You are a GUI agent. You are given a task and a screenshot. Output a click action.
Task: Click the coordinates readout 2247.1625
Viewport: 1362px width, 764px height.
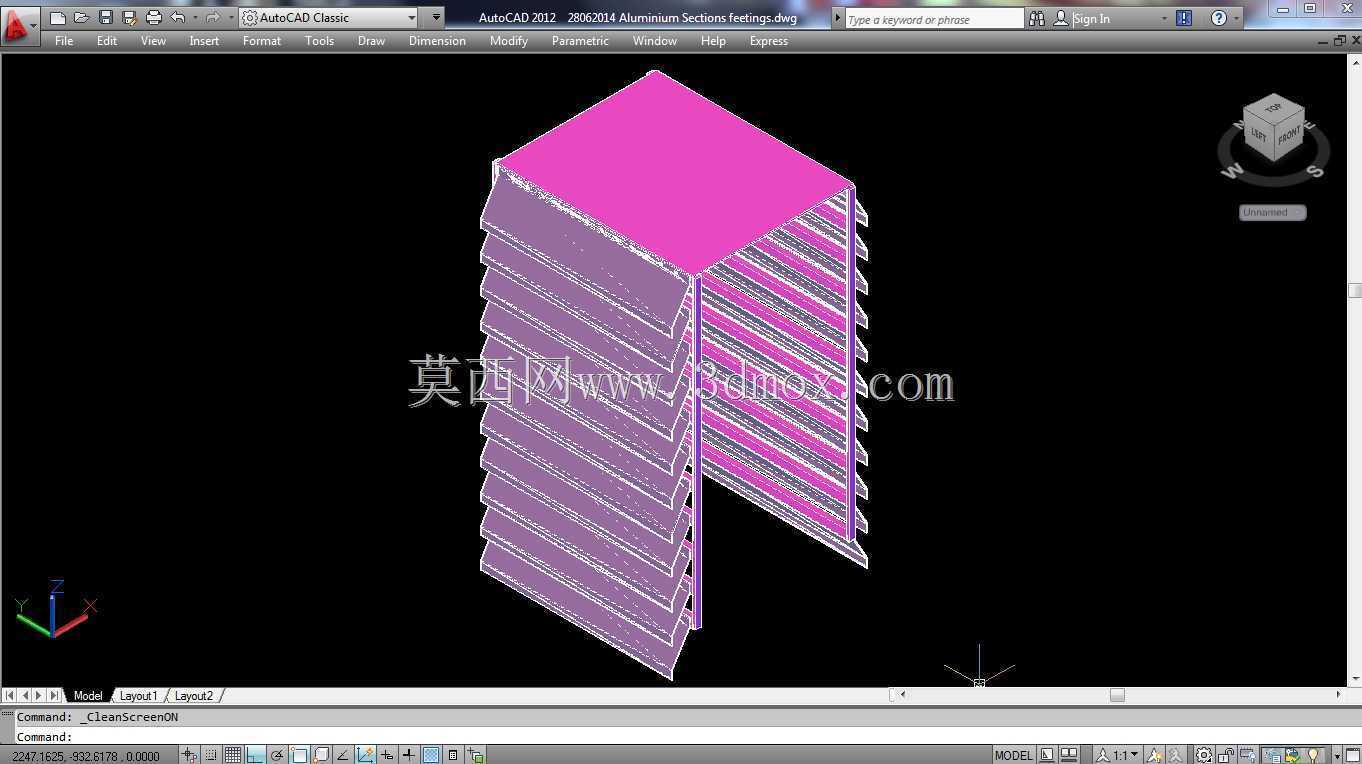tap(86, 756)
